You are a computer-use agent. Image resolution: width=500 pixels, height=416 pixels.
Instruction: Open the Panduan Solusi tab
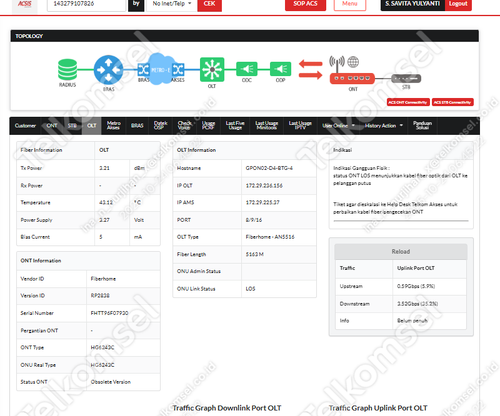coord(422,126)
